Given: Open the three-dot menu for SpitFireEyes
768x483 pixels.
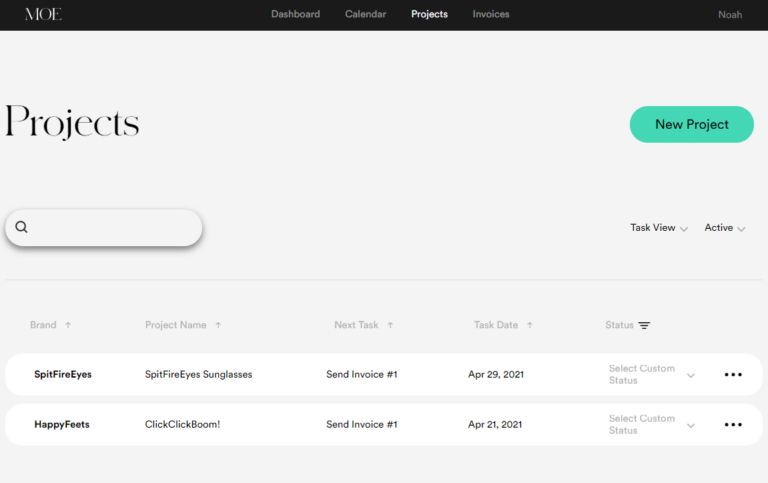Looking at the screenshot, I should [733, 375].
